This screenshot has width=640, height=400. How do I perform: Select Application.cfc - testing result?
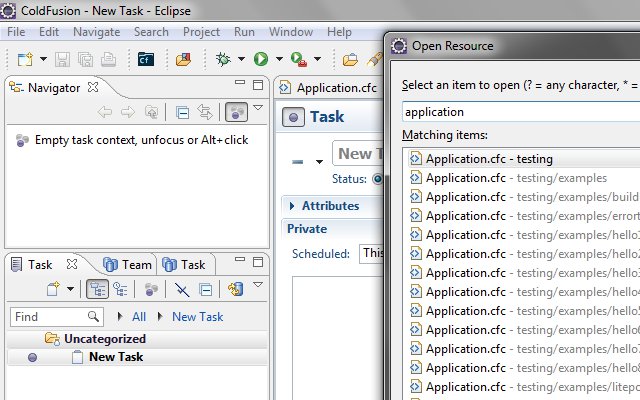(524, 159)
